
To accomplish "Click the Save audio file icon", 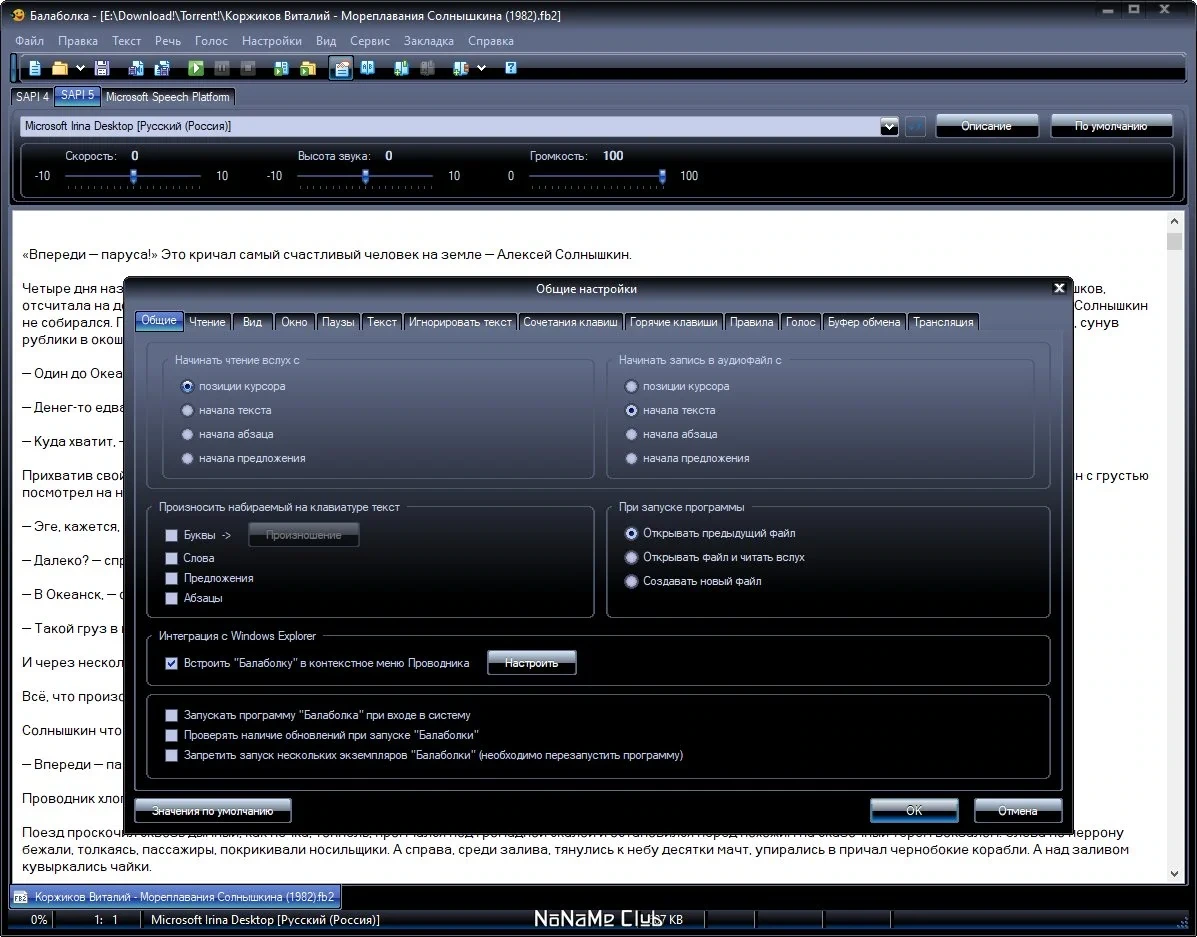I will pos(136,69).
